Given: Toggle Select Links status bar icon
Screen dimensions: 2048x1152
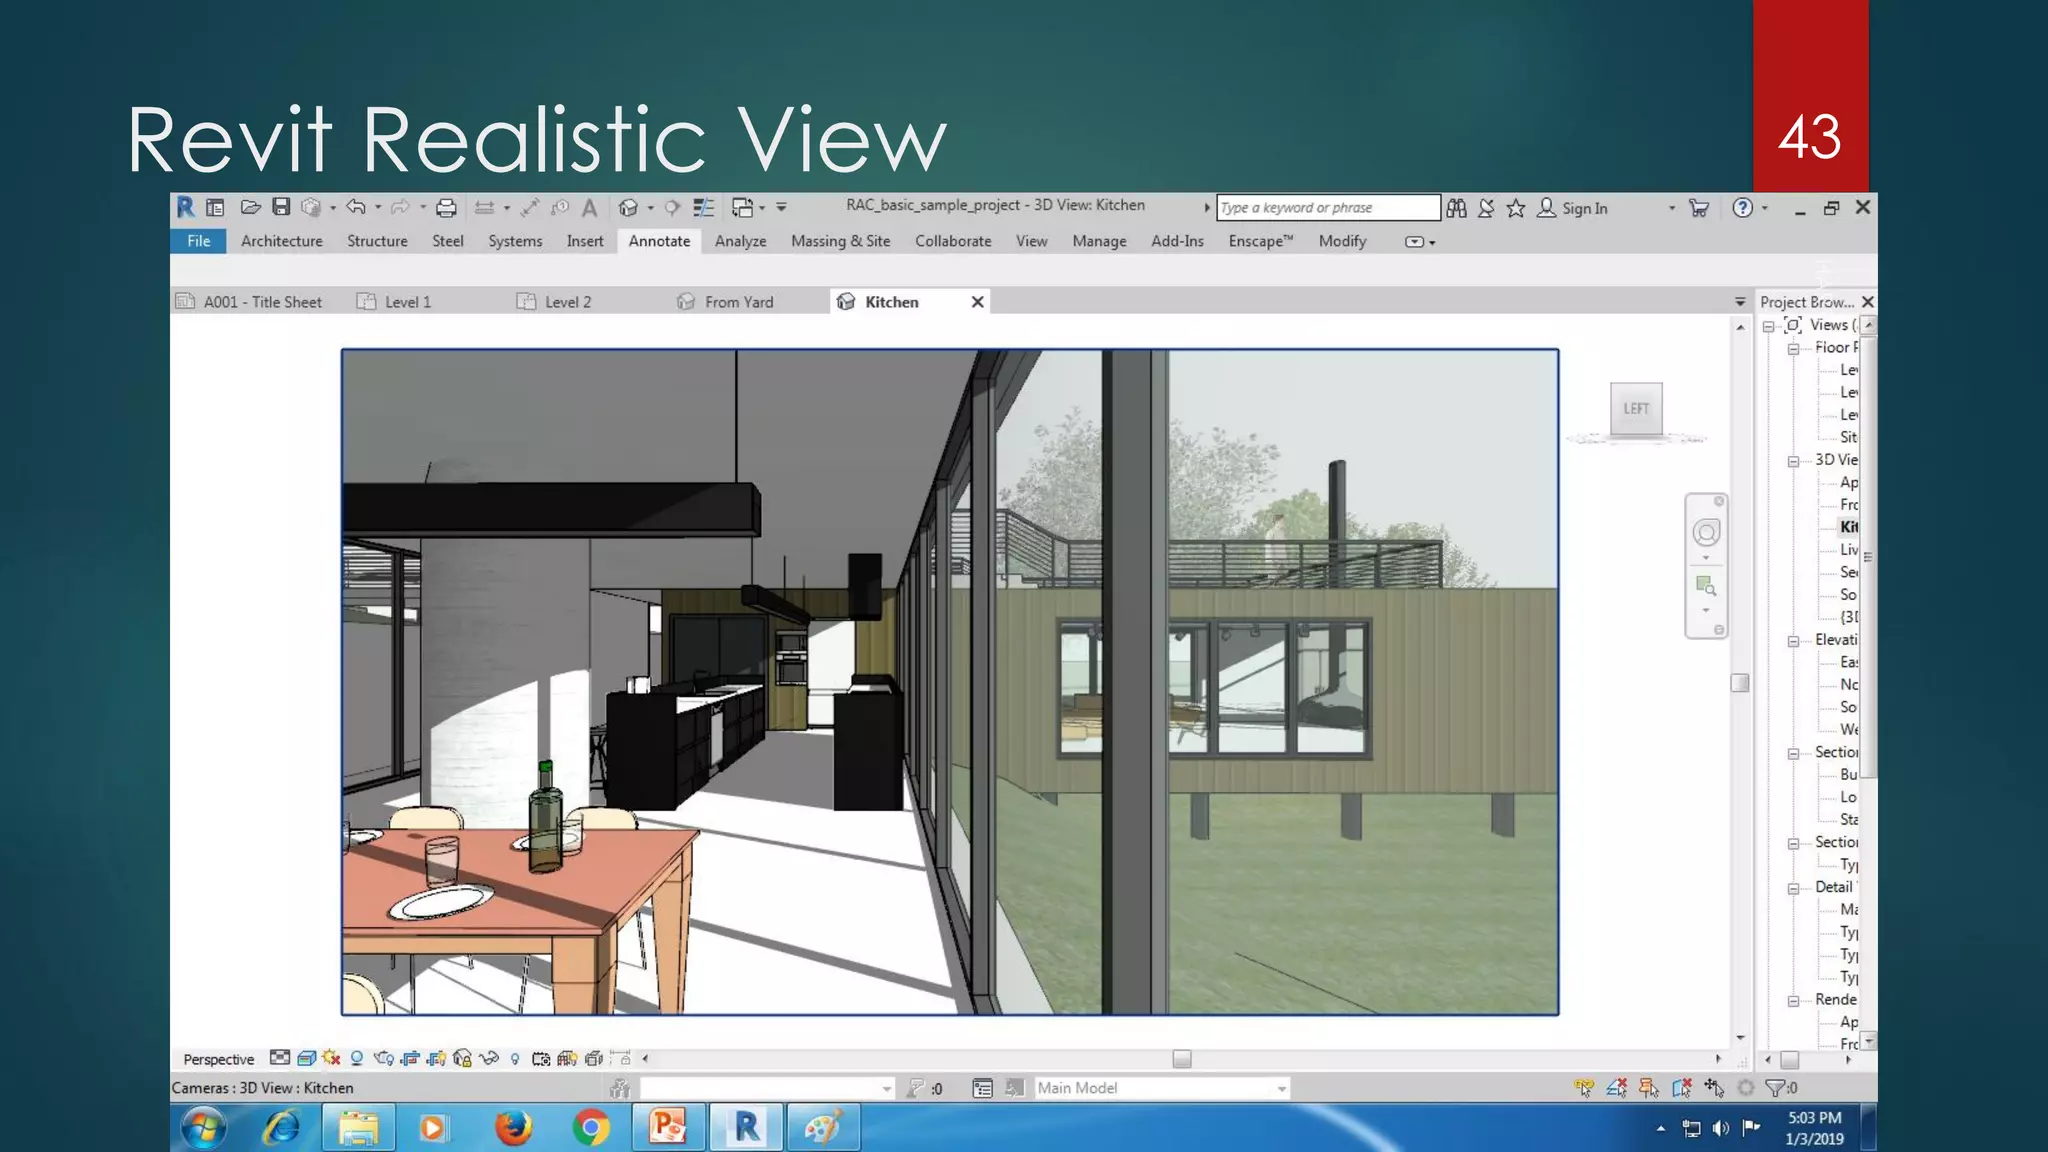Looking at the screenshot, I should click(x=1584, y=1088).
